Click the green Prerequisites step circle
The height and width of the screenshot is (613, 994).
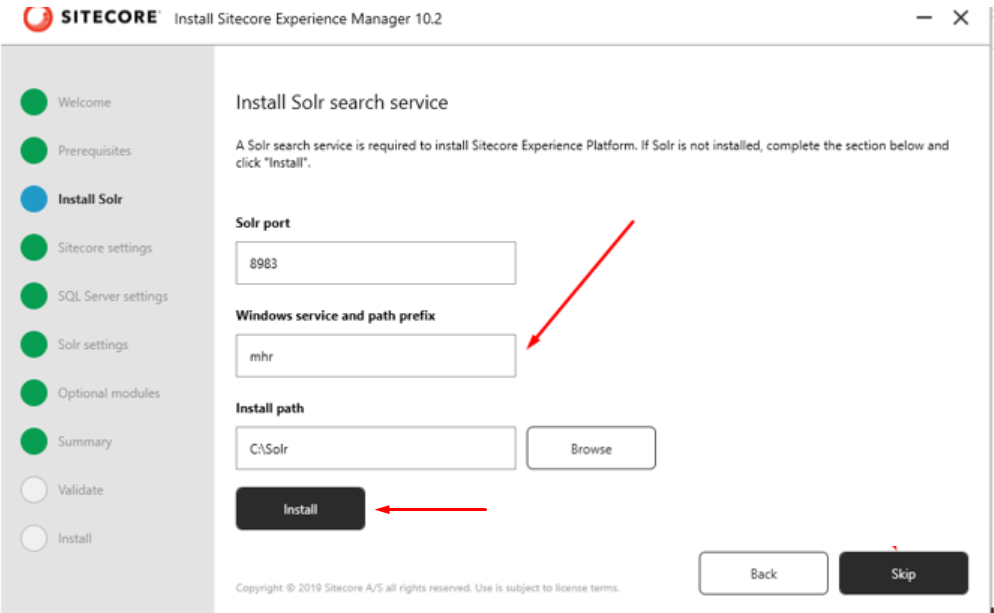[x=34, y=150]
